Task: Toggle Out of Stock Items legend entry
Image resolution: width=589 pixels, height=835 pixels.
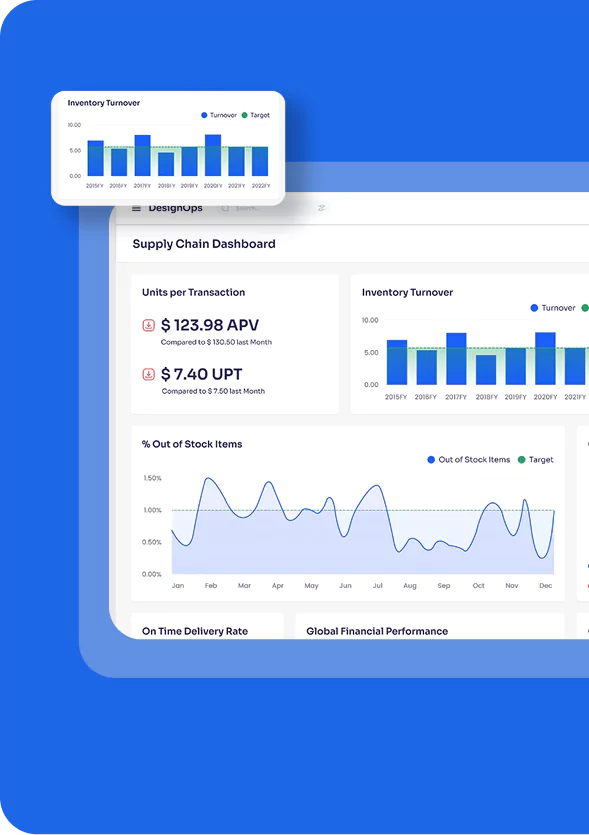Action: (469, 460)
